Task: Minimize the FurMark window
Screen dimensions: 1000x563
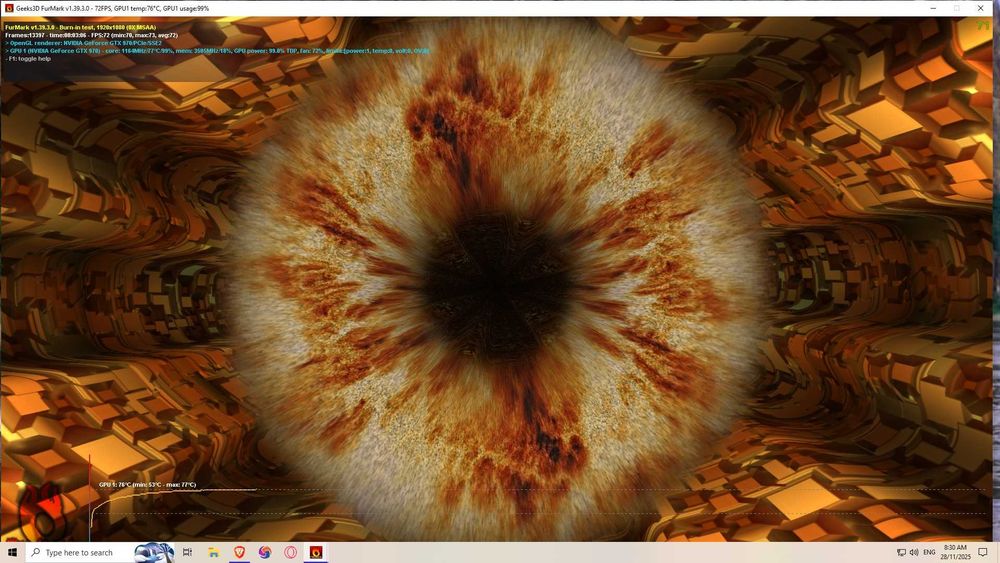Action: click(x=933, y=8)
